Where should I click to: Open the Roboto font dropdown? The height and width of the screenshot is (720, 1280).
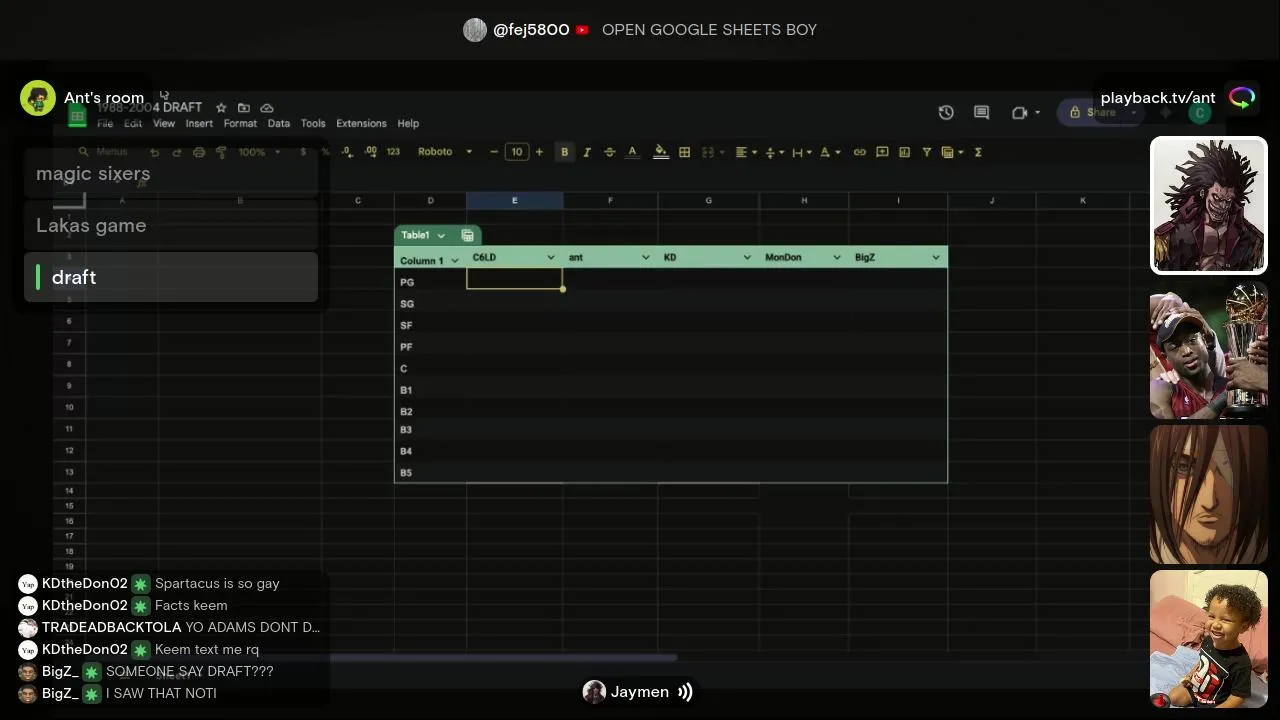[445, 152]
